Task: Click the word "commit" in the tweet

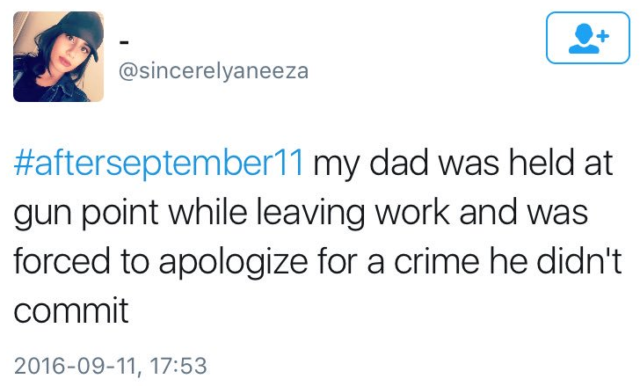Action: [71, 311]
